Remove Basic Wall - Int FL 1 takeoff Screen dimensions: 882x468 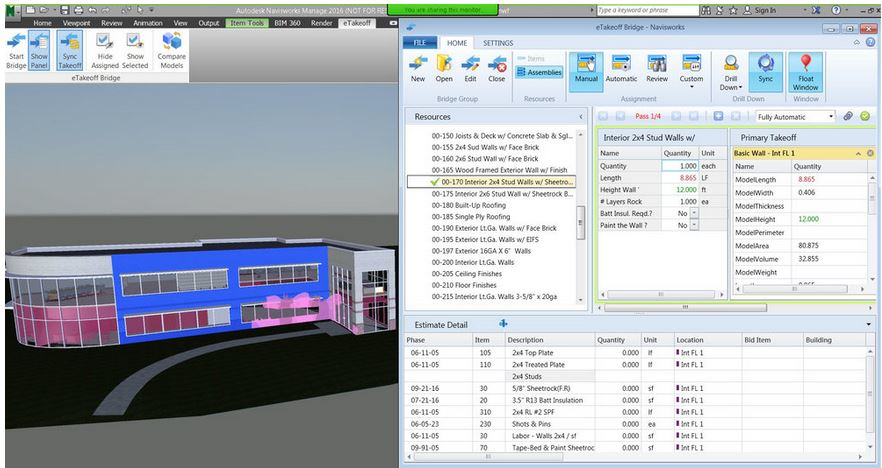[870, 154]
